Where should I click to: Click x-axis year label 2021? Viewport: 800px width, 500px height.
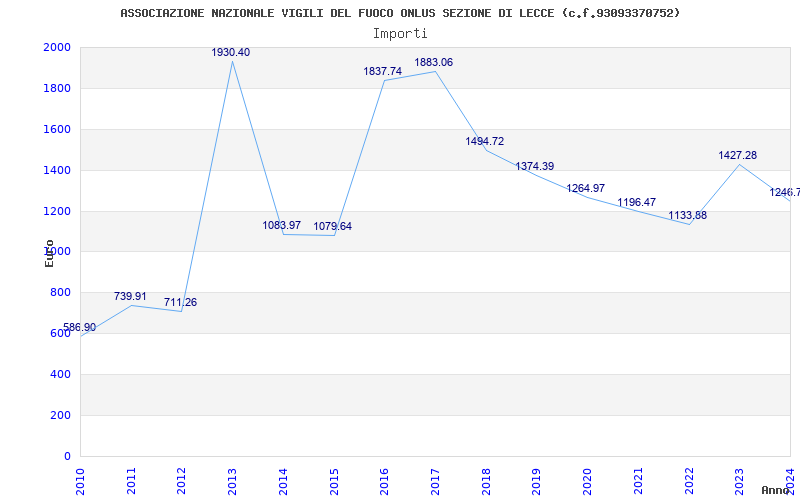coord(638,481)
